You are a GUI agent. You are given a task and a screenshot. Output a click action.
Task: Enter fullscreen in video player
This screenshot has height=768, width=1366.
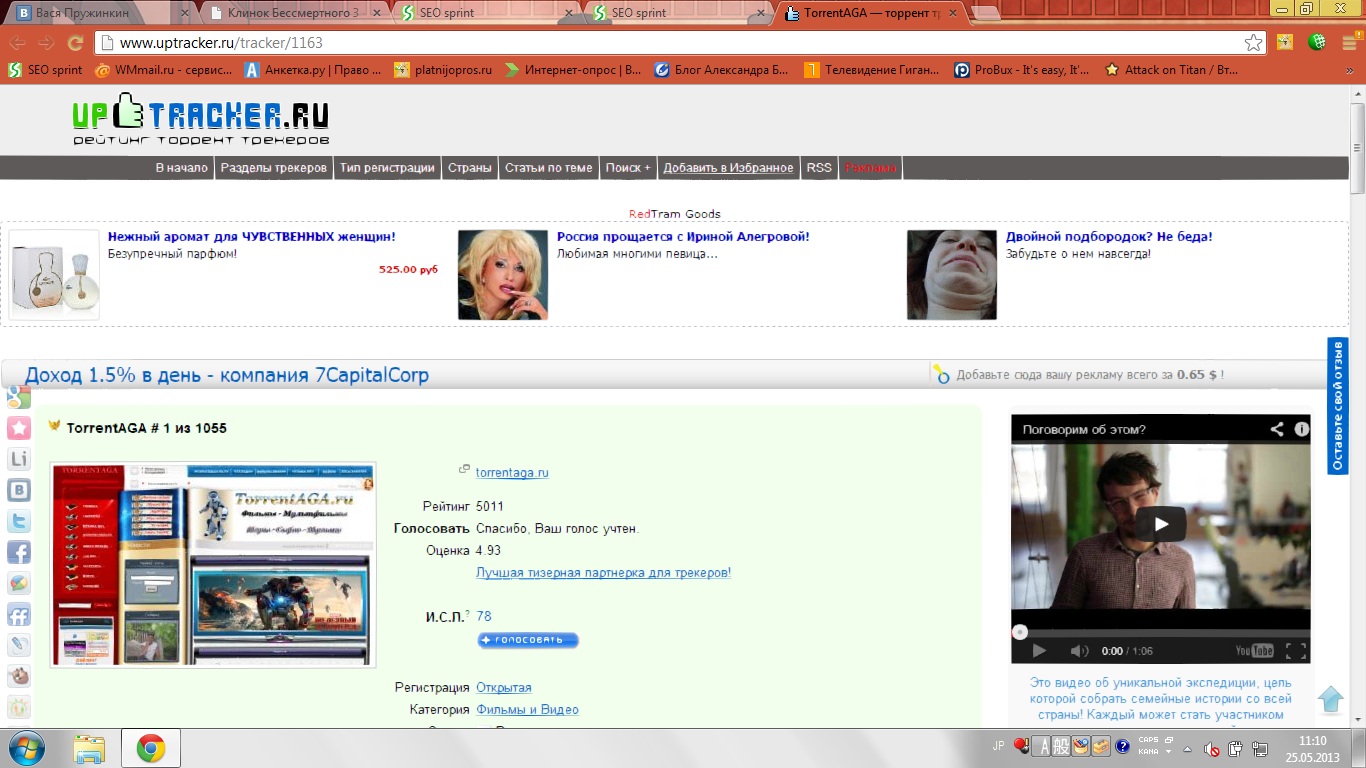tap(1295, 651)
